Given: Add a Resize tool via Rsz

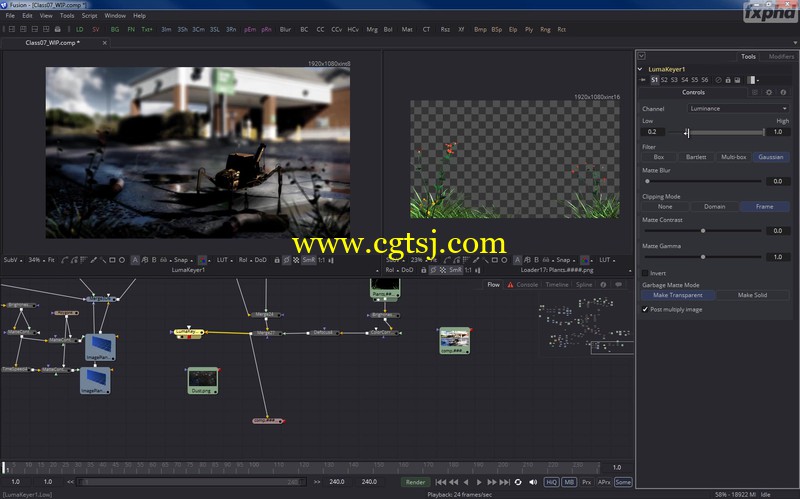Looking at the screenshot, I should pyautogui.click(x=445, y=30).
